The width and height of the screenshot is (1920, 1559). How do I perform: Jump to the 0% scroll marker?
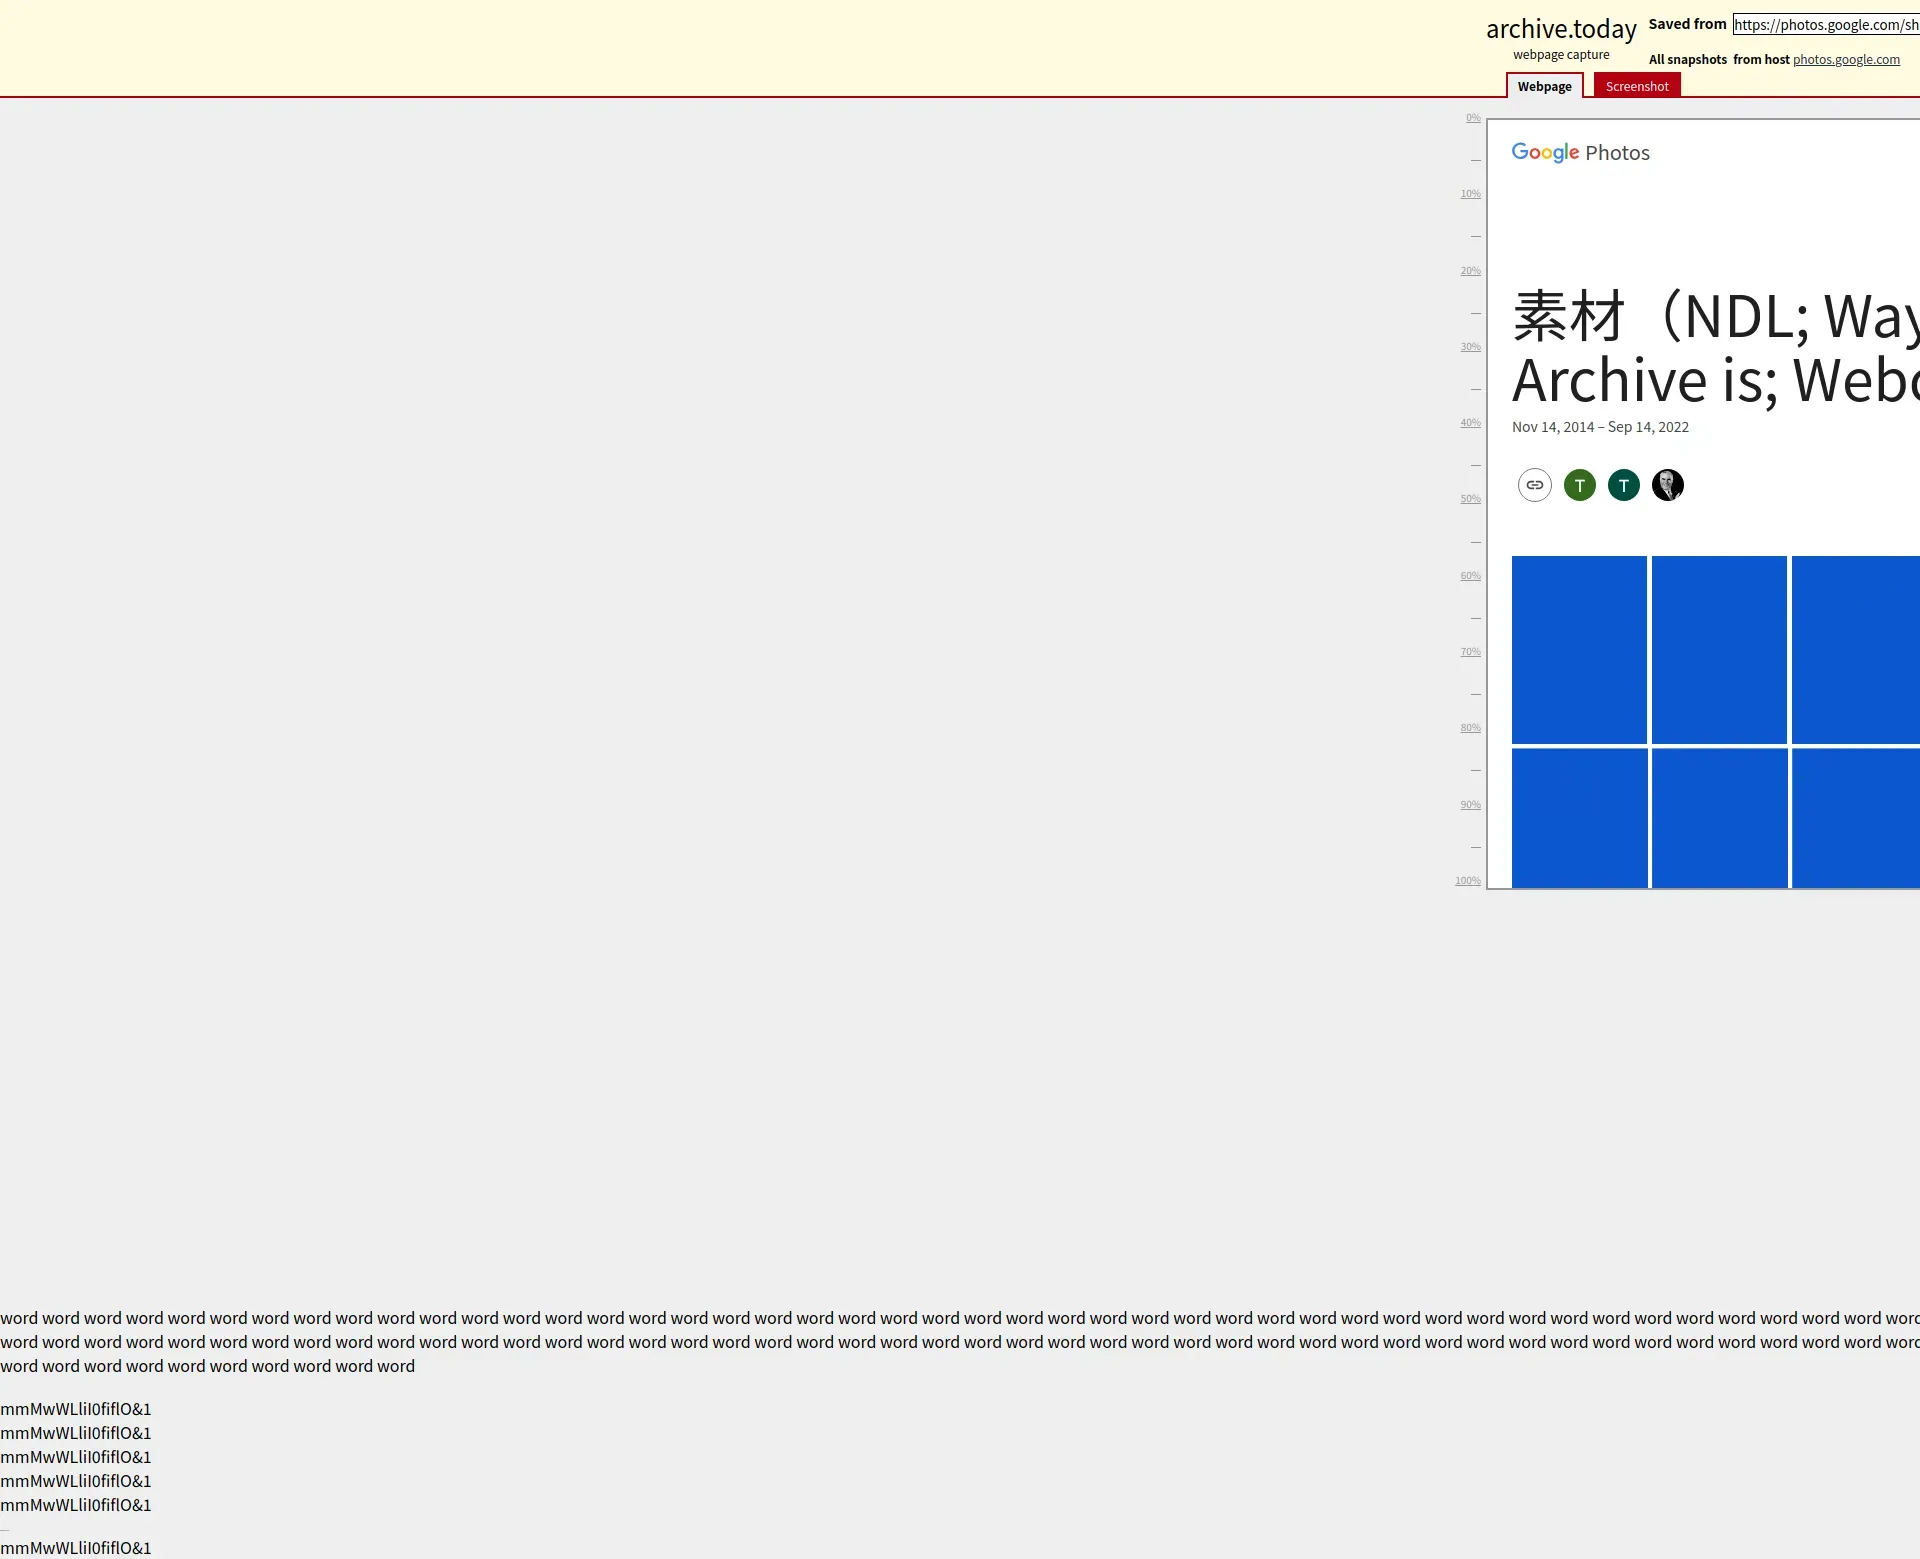(x=1473, y=118)
